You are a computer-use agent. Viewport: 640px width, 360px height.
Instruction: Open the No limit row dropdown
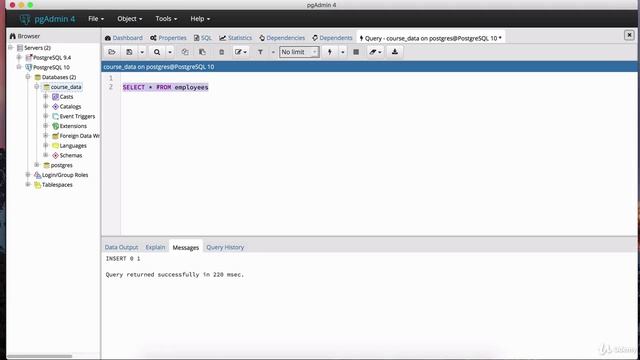pos(299,52)
